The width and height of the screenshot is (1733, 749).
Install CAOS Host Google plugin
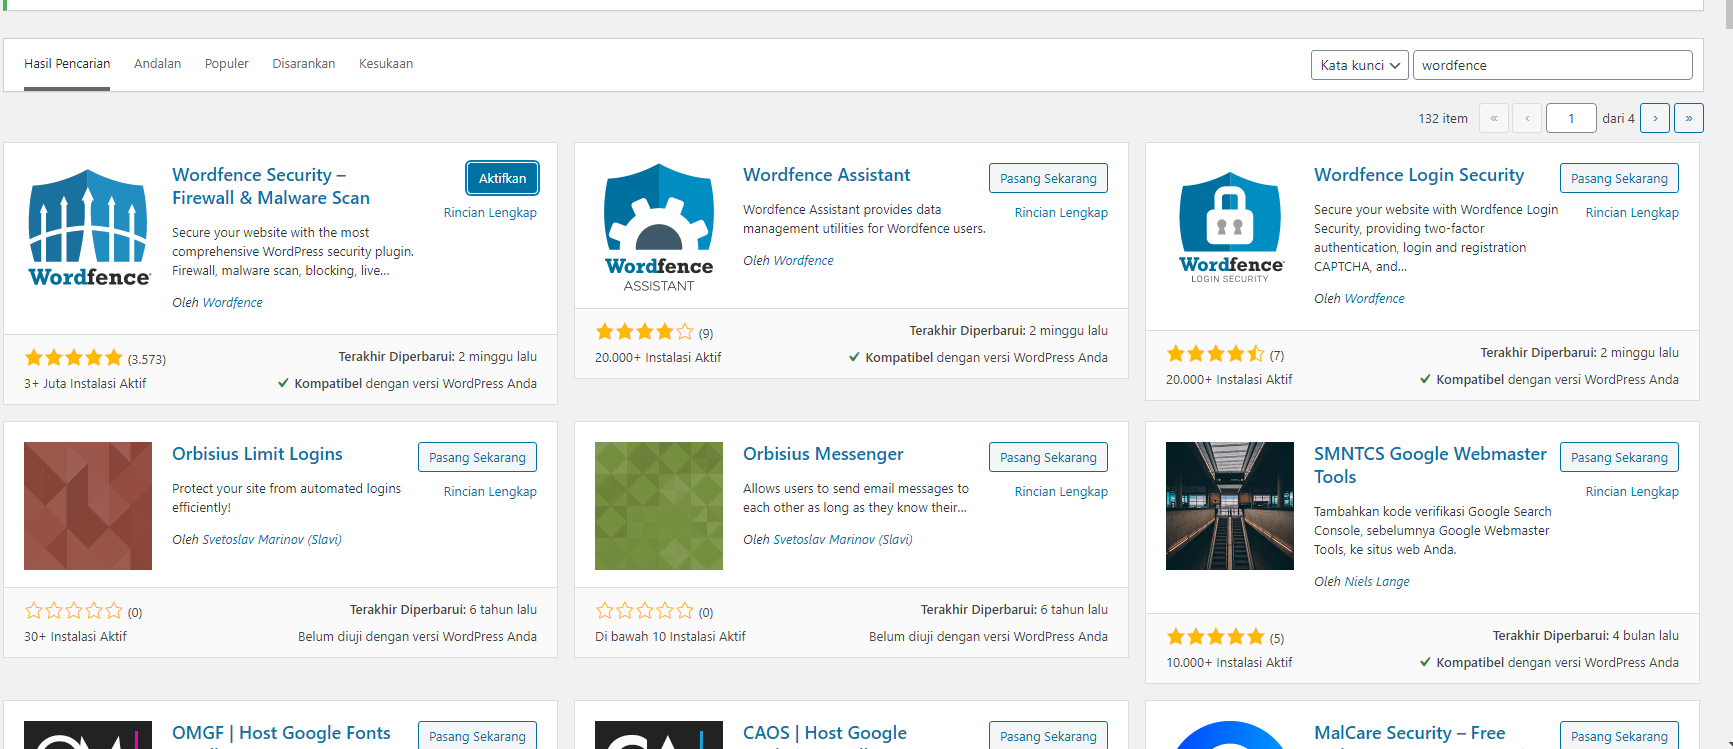point(1048,735)
